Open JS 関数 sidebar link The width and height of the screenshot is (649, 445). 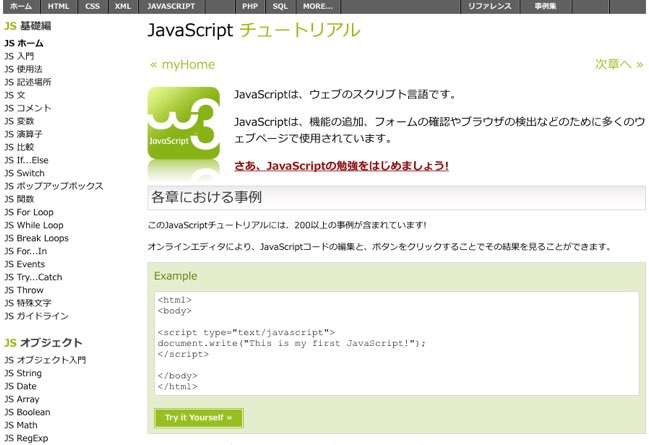point(19,199)
